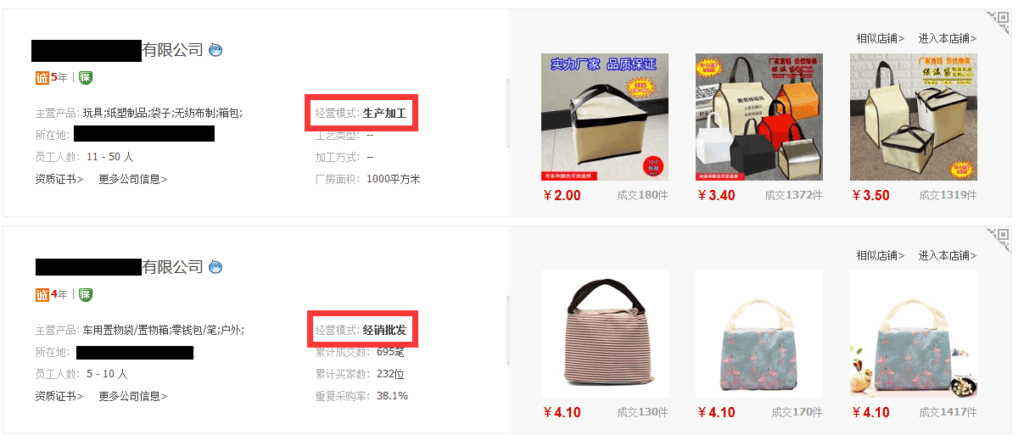This screenshot has height=435, width=1024.
Task: Click the chat icon beside first company name
Action: [x=216, y=50]
